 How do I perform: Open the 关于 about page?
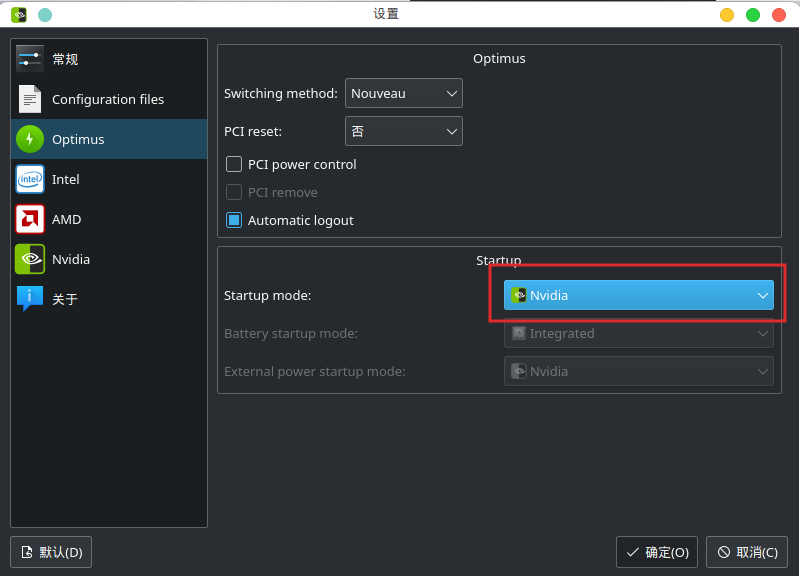109,299
